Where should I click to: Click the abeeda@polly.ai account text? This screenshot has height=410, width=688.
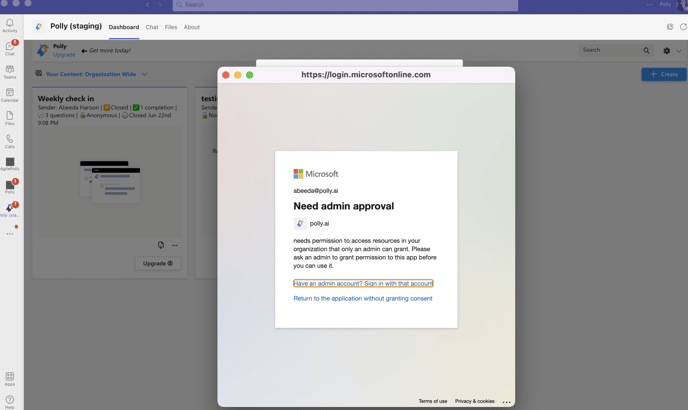[315, 191]
